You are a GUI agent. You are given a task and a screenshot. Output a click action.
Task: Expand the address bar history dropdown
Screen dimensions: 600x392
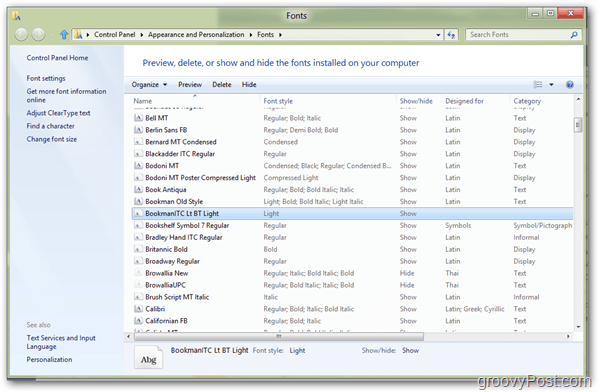(438, 35)
